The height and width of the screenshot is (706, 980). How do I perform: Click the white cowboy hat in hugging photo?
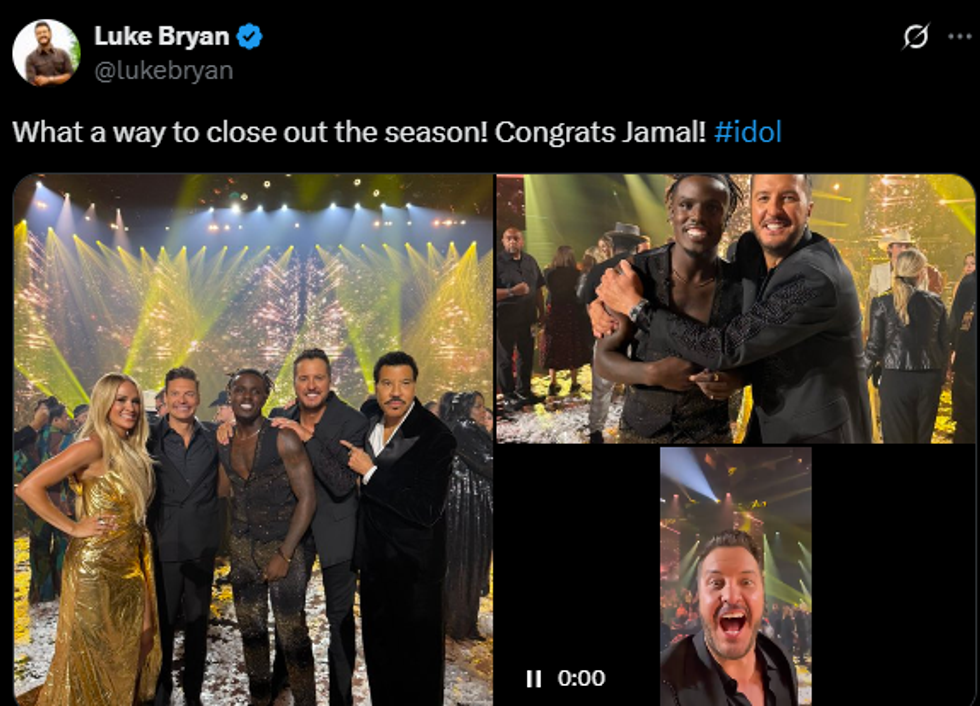click(898, 239)
